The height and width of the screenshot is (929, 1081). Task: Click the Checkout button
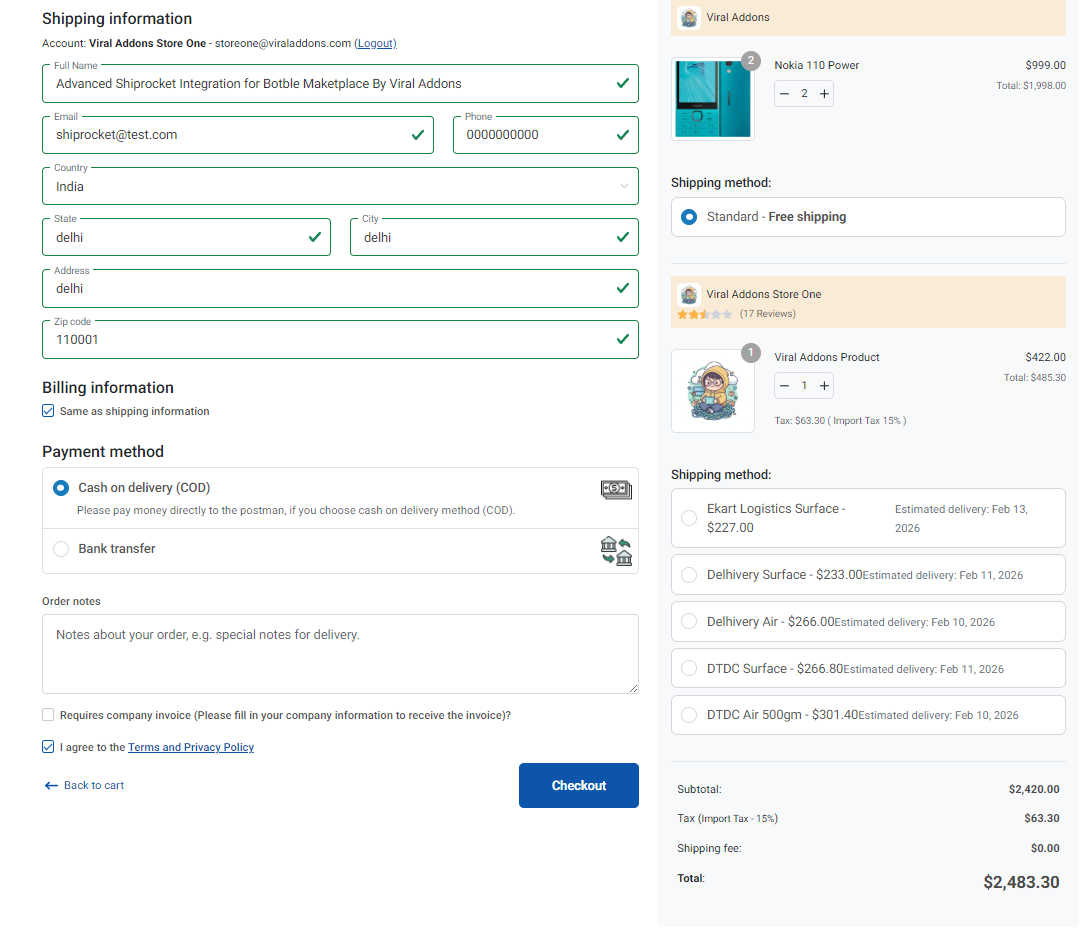coord(580,787)
